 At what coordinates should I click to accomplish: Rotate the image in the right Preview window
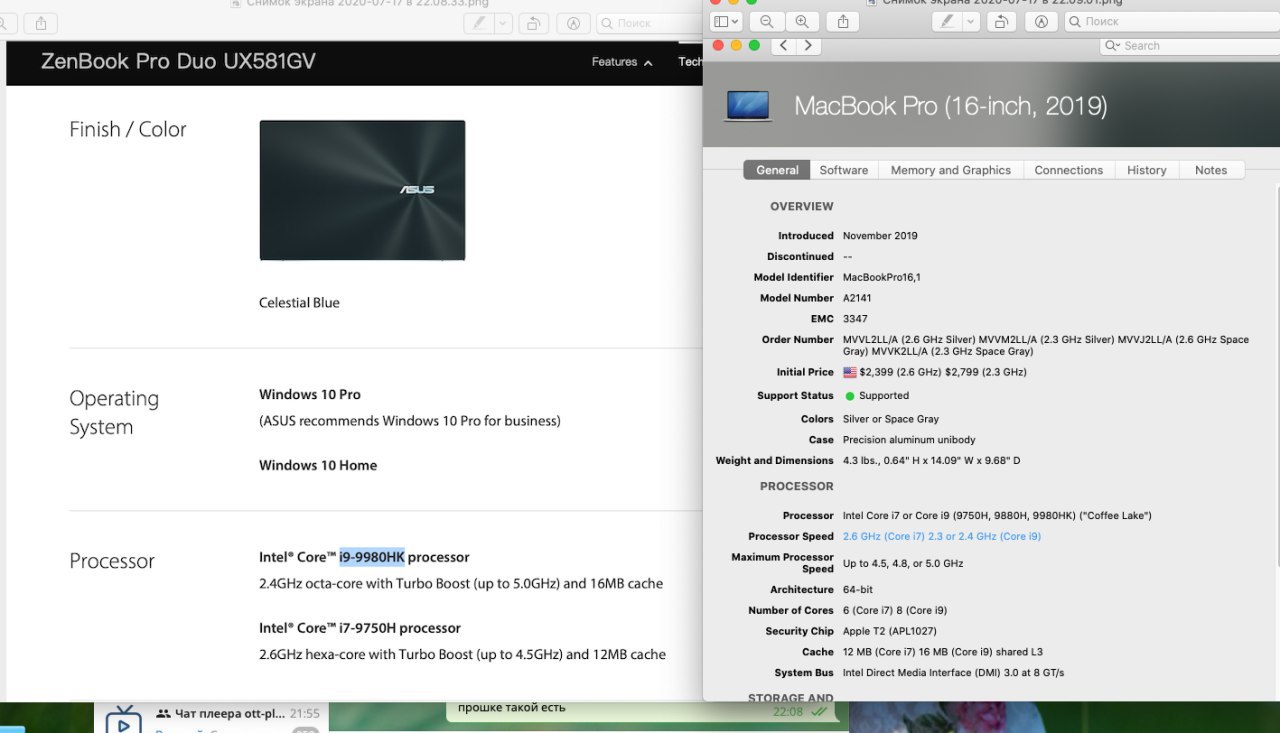[1003, 21]
